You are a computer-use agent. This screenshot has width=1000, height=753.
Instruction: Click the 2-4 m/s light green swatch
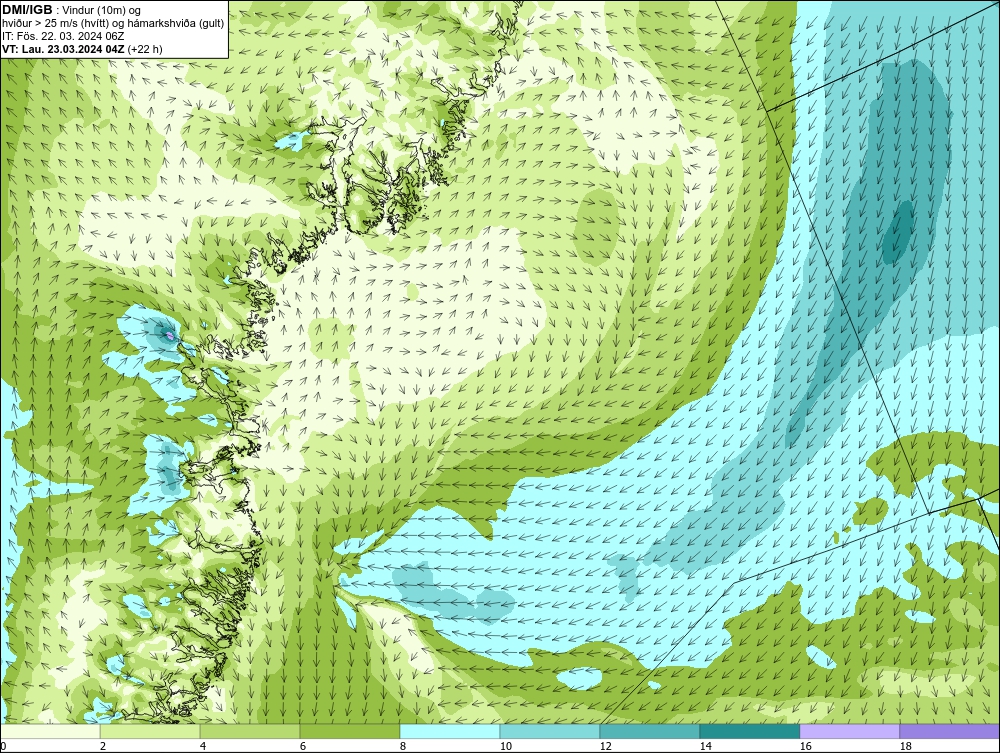click(150, 731)
